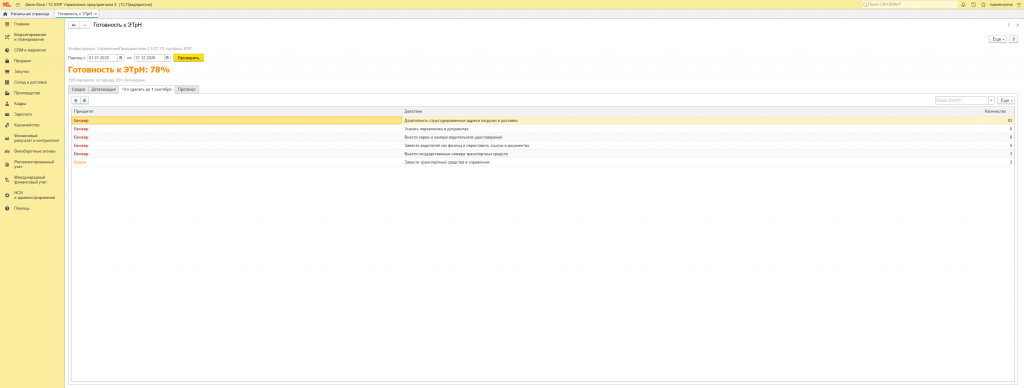
Task: Open Склад и доставка section
Action: point(33,82)
